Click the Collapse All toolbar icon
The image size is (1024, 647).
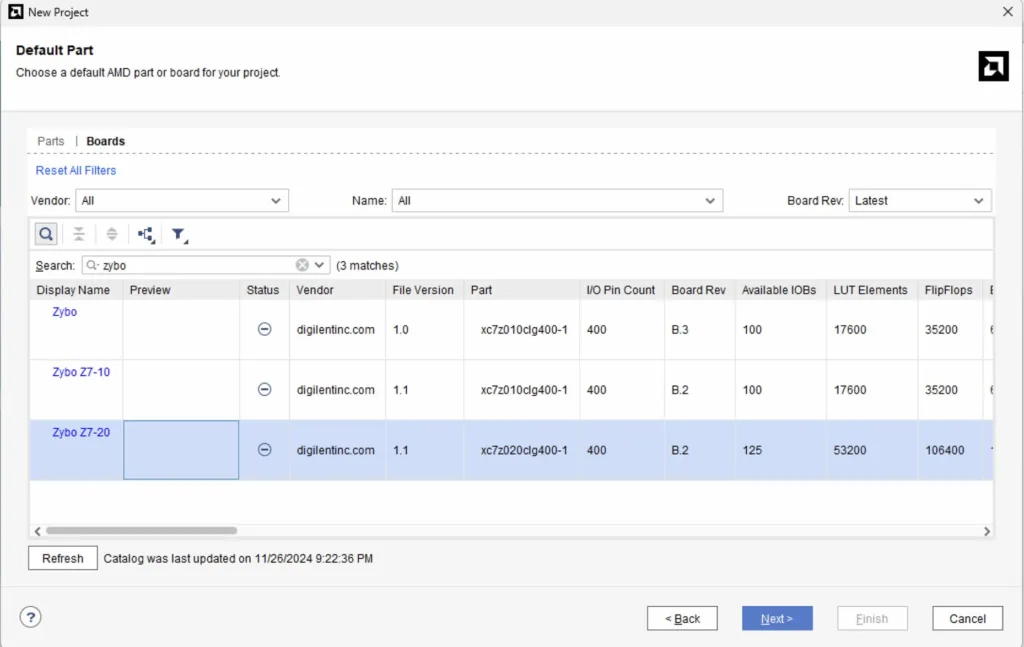tap(79, 234)
